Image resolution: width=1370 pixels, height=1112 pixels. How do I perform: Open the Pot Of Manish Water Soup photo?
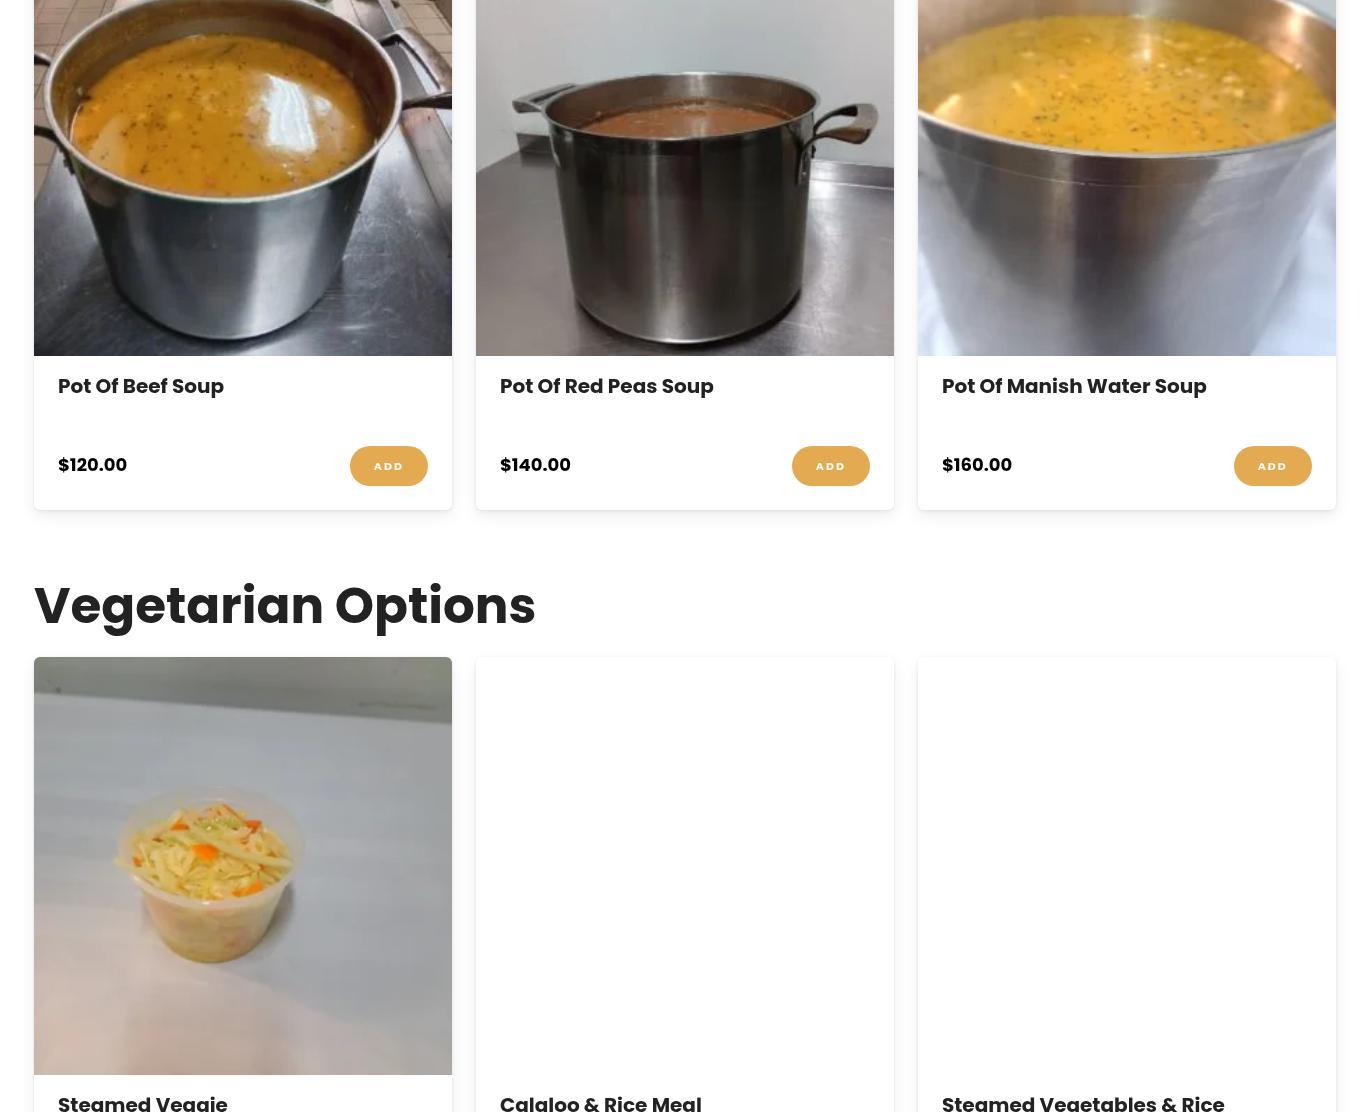point(1127,178)
